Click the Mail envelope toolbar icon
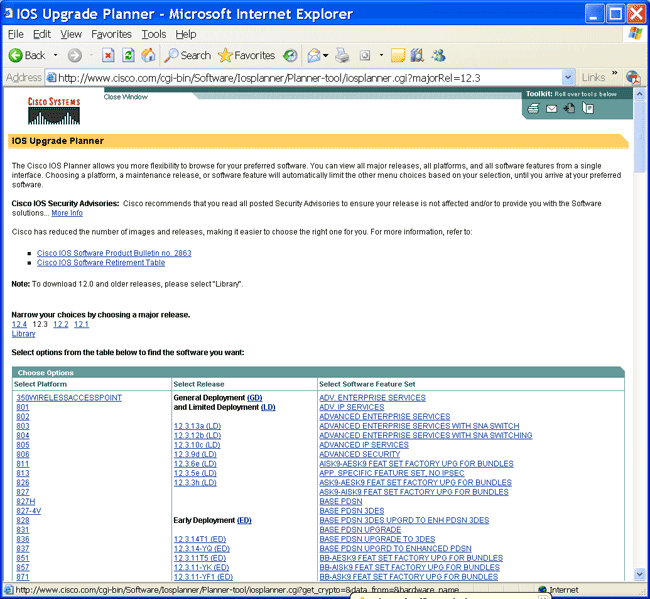Screen dimensions: 650x599 pyautogui.click(x=314, y=55)
